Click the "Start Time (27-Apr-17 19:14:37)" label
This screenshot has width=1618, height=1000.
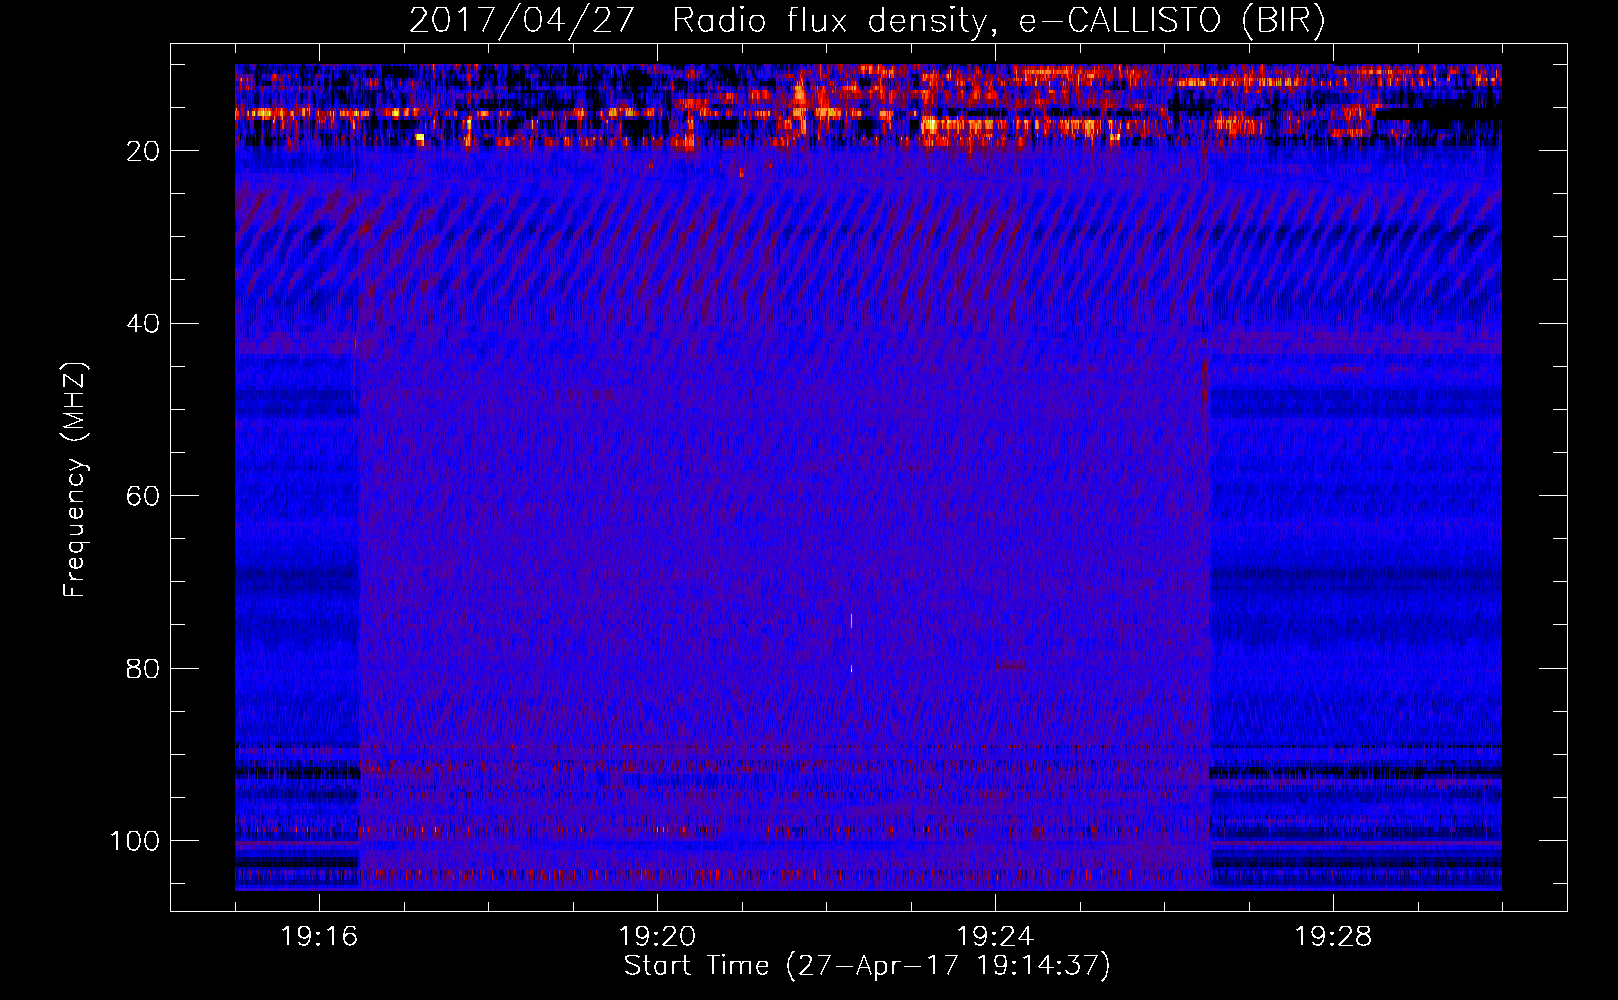867,966
